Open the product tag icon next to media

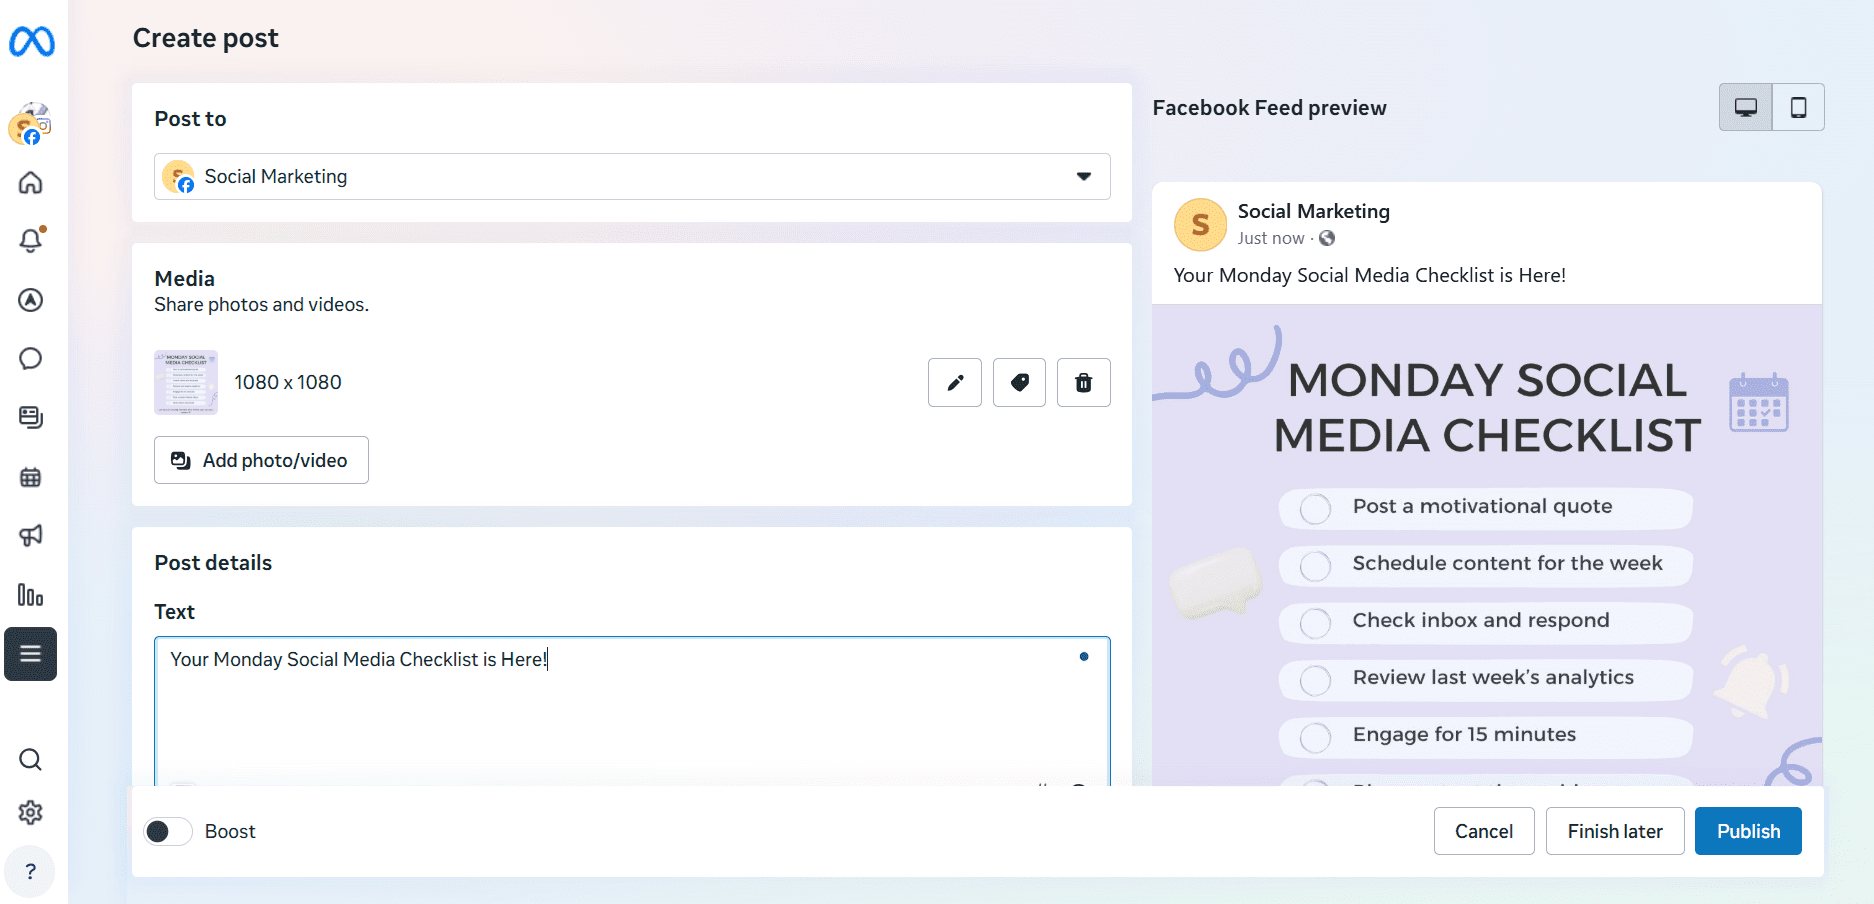tap(1019, 382)
